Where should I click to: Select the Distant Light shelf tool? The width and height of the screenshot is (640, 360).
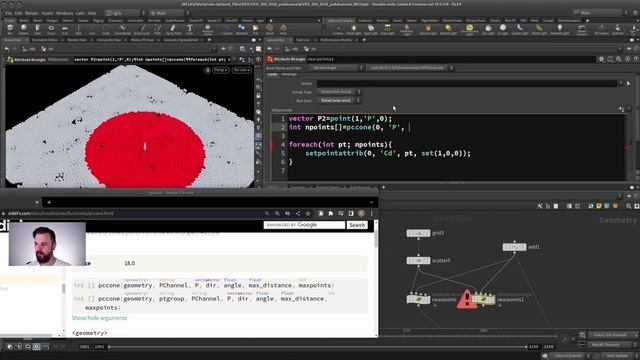click(x=448, y=29)
